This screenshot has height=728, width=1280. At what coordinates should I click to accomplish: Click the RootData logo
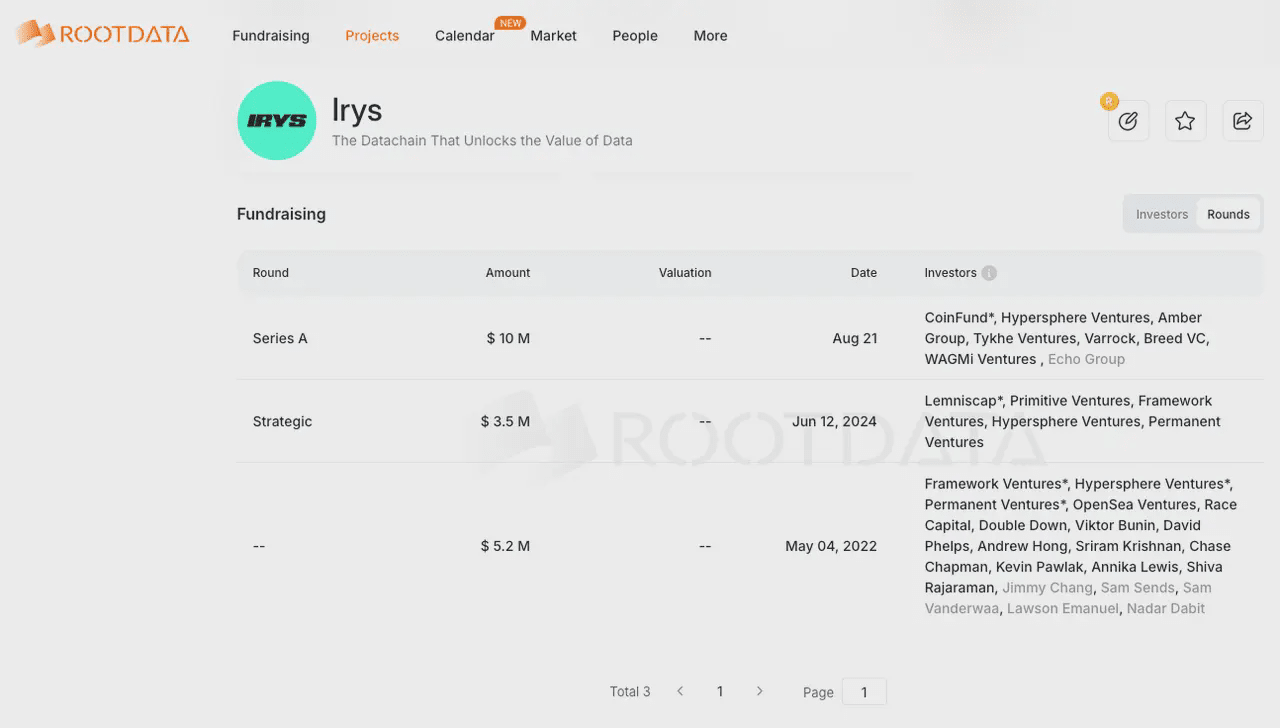point(102,34)
